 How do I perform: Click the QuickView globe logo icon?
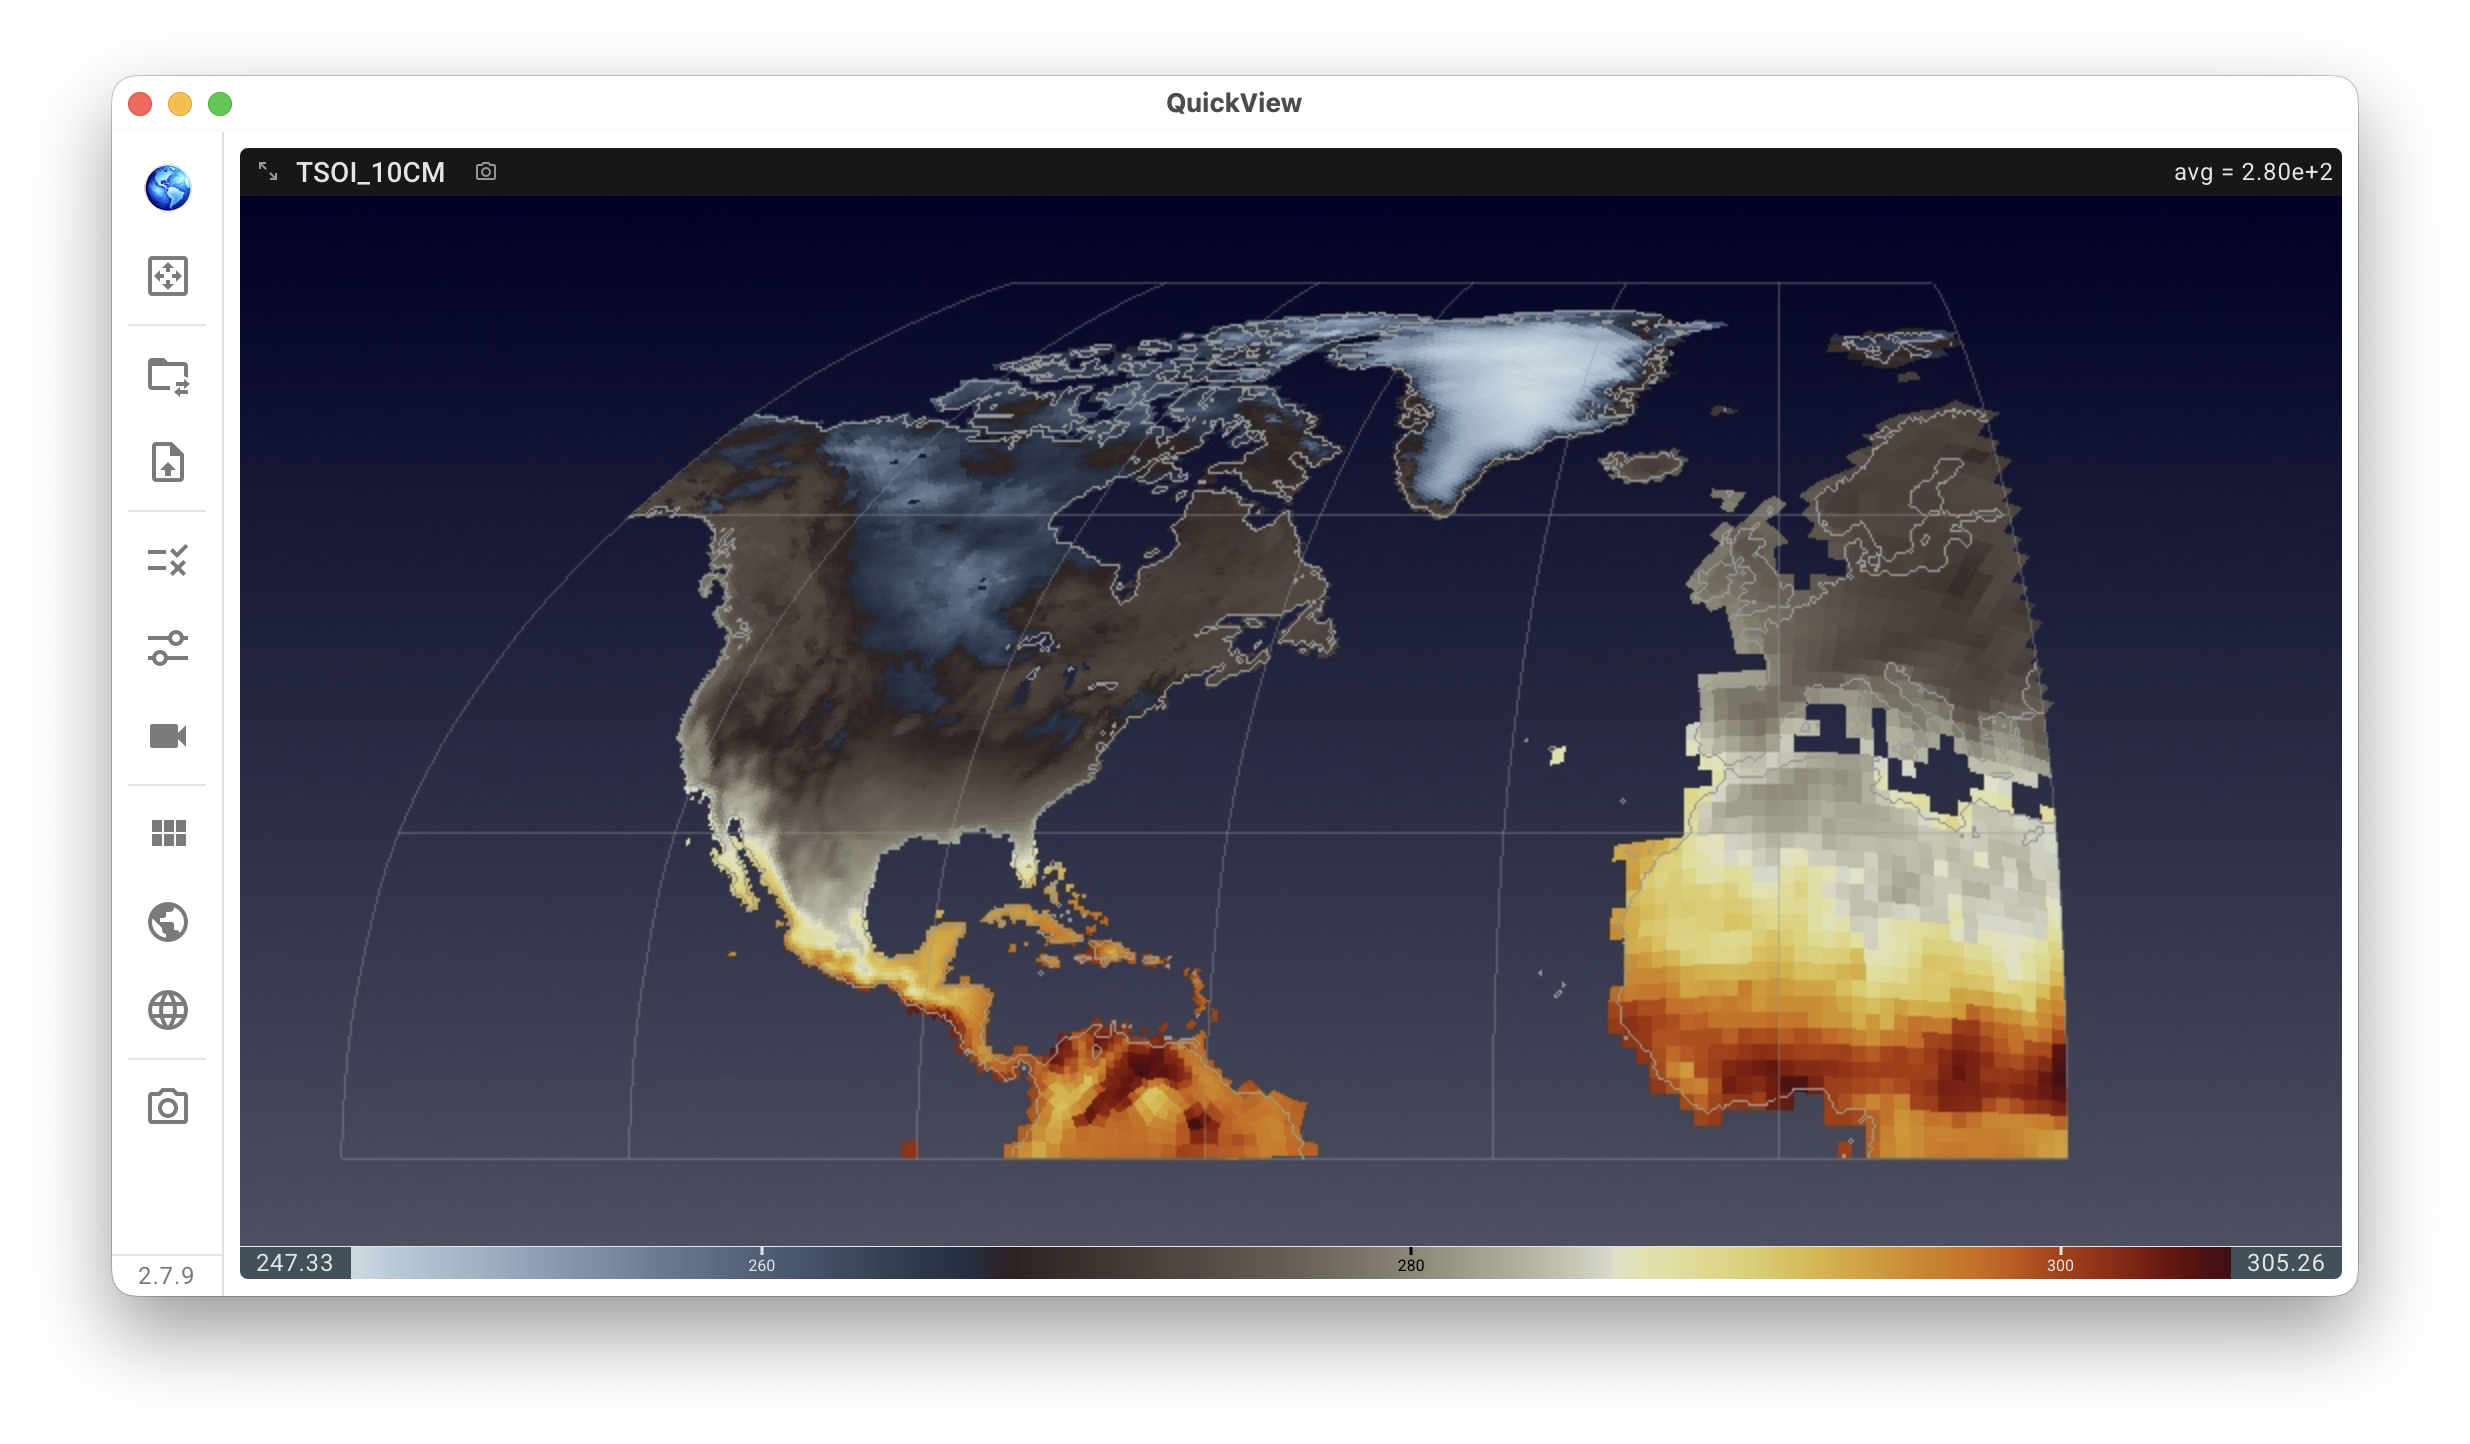tap(168, 188)
